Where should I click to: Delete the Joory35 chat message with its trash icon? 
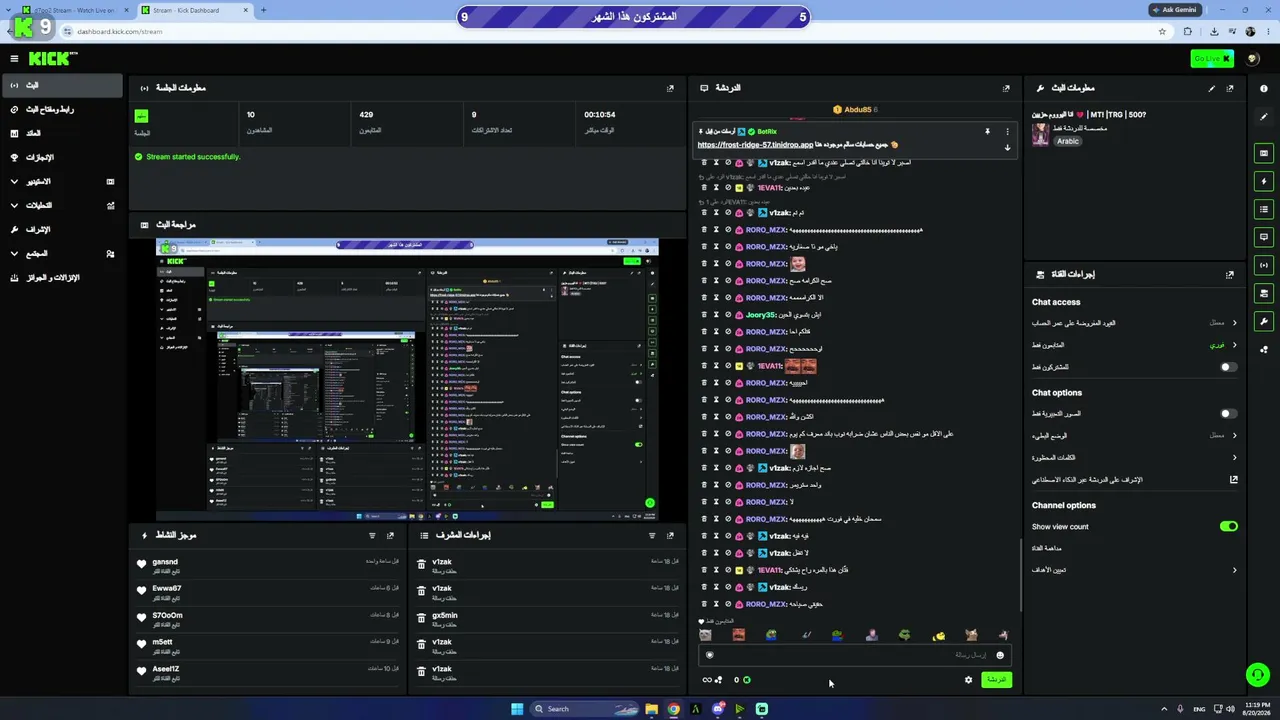tap(703, 315)
